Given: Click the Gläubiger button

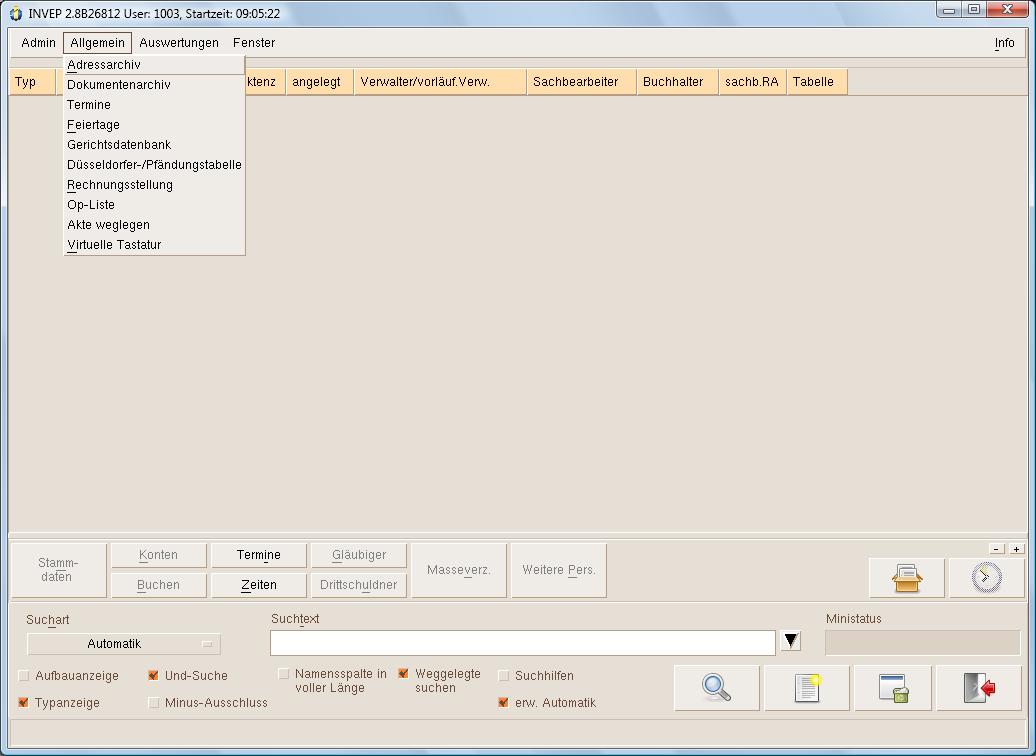Looking at the screenshot, I should point(359,555).
